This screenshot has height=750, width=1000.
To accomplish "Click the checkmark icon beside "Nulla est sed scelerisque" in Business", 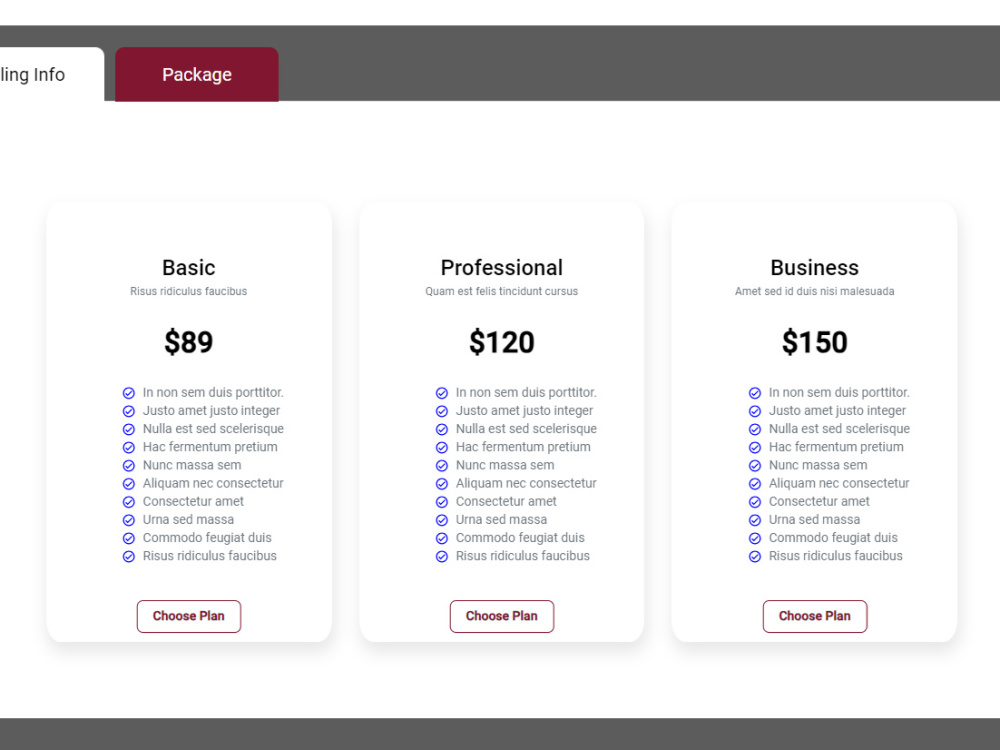I will [x=755, y=428].
